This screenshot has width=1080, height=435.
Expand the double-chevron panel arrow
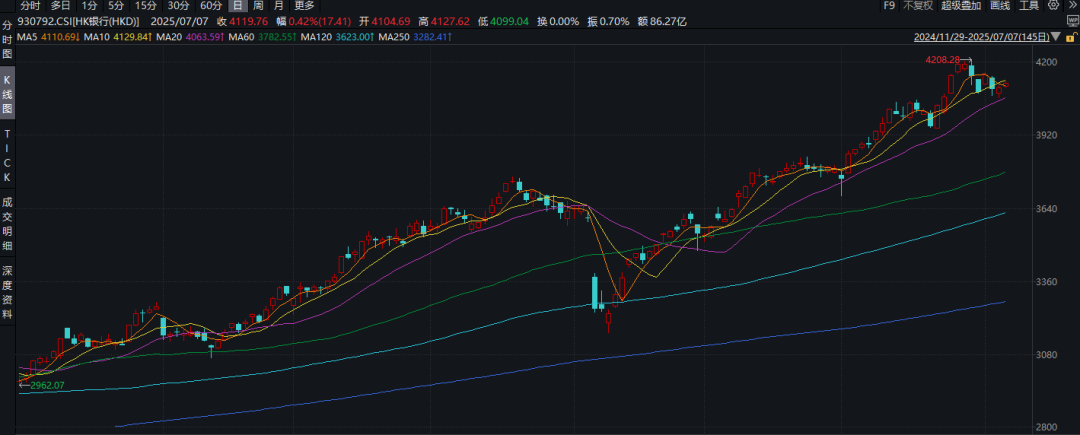coord(1072,5)
